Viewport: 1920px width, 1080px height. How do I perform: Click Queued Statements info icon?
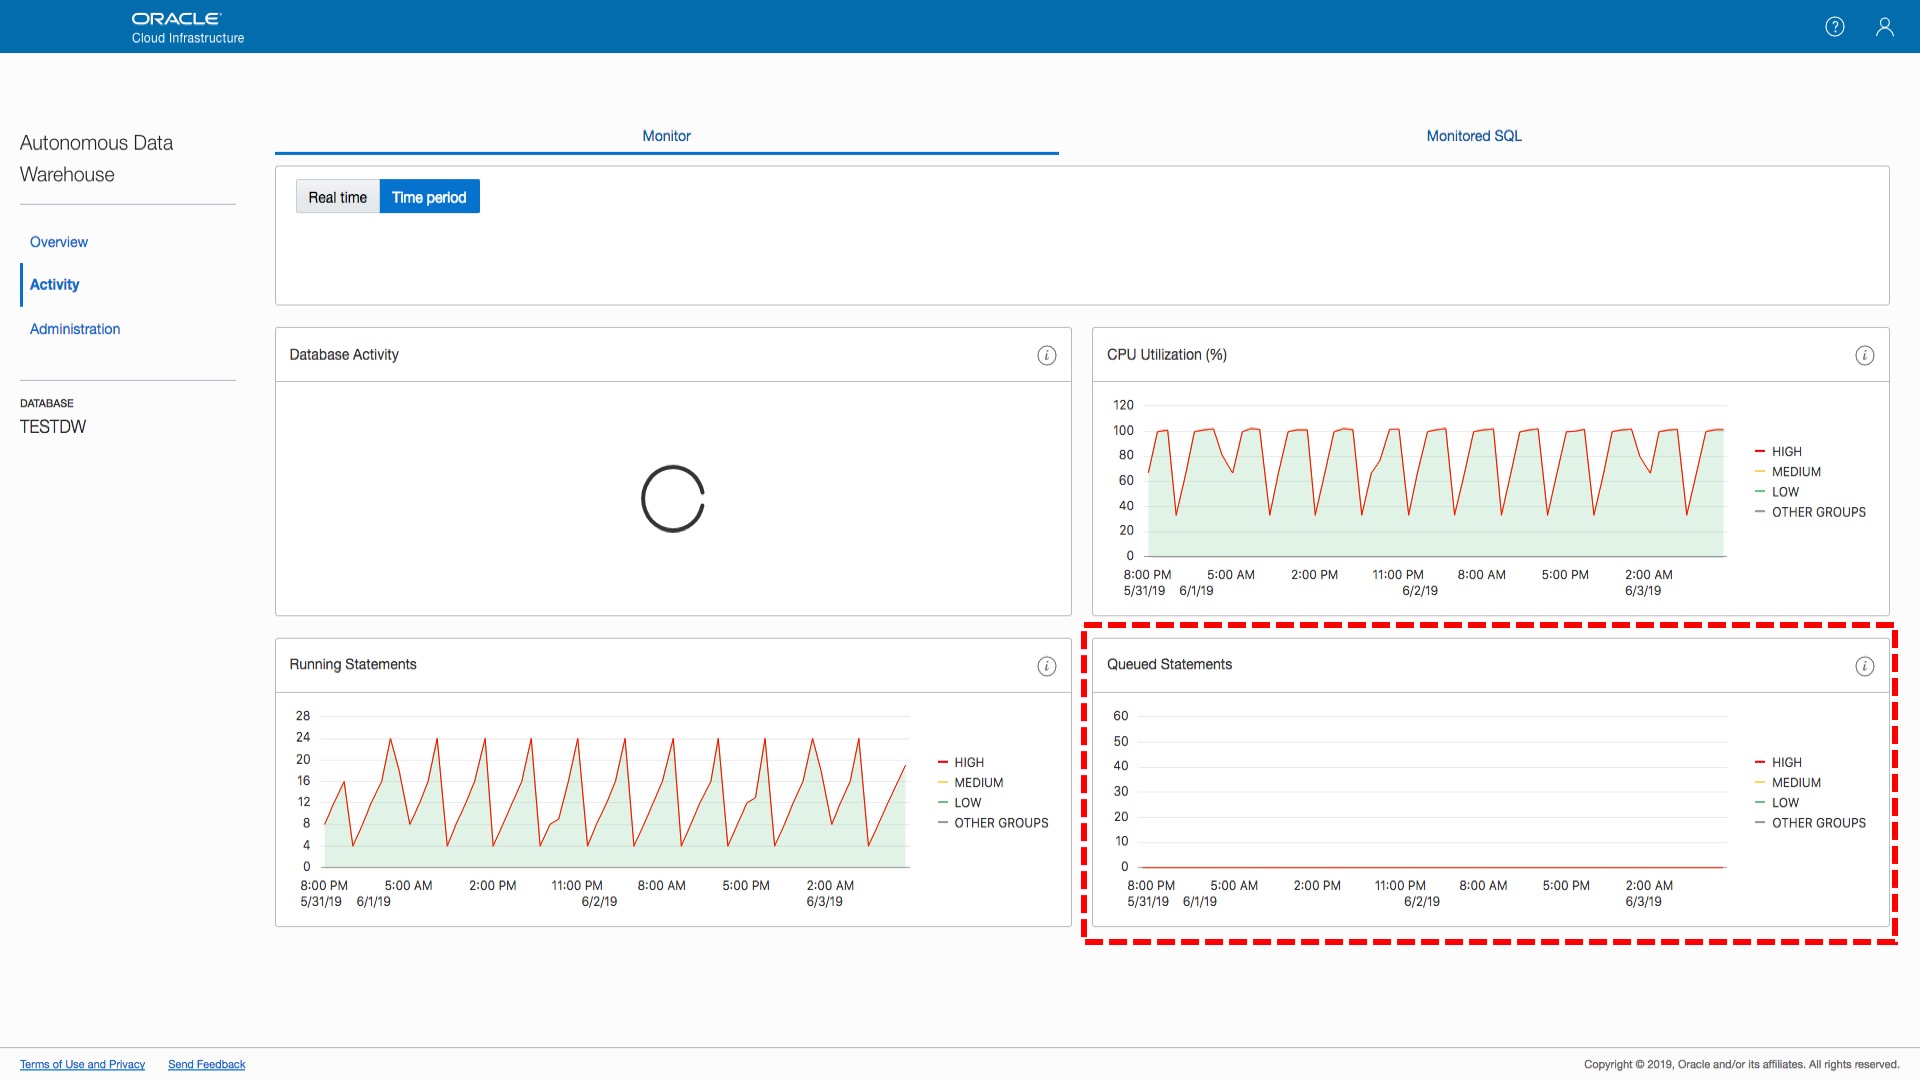point(1864,667)
